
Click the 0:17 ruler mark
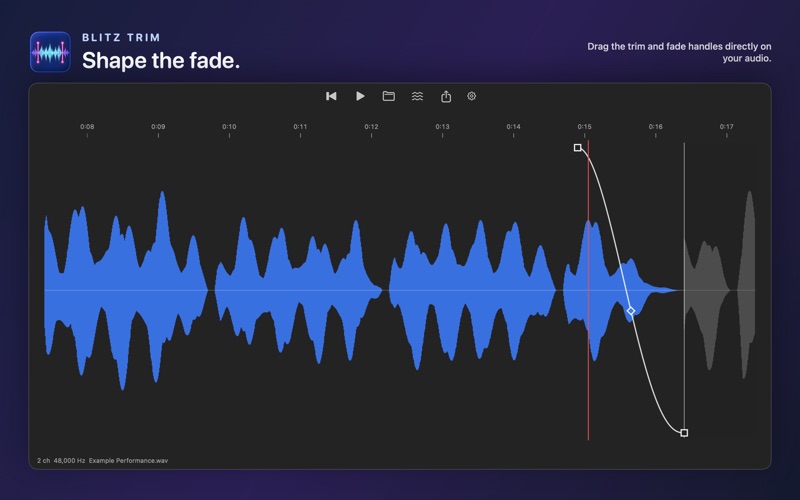click(727, 127)
